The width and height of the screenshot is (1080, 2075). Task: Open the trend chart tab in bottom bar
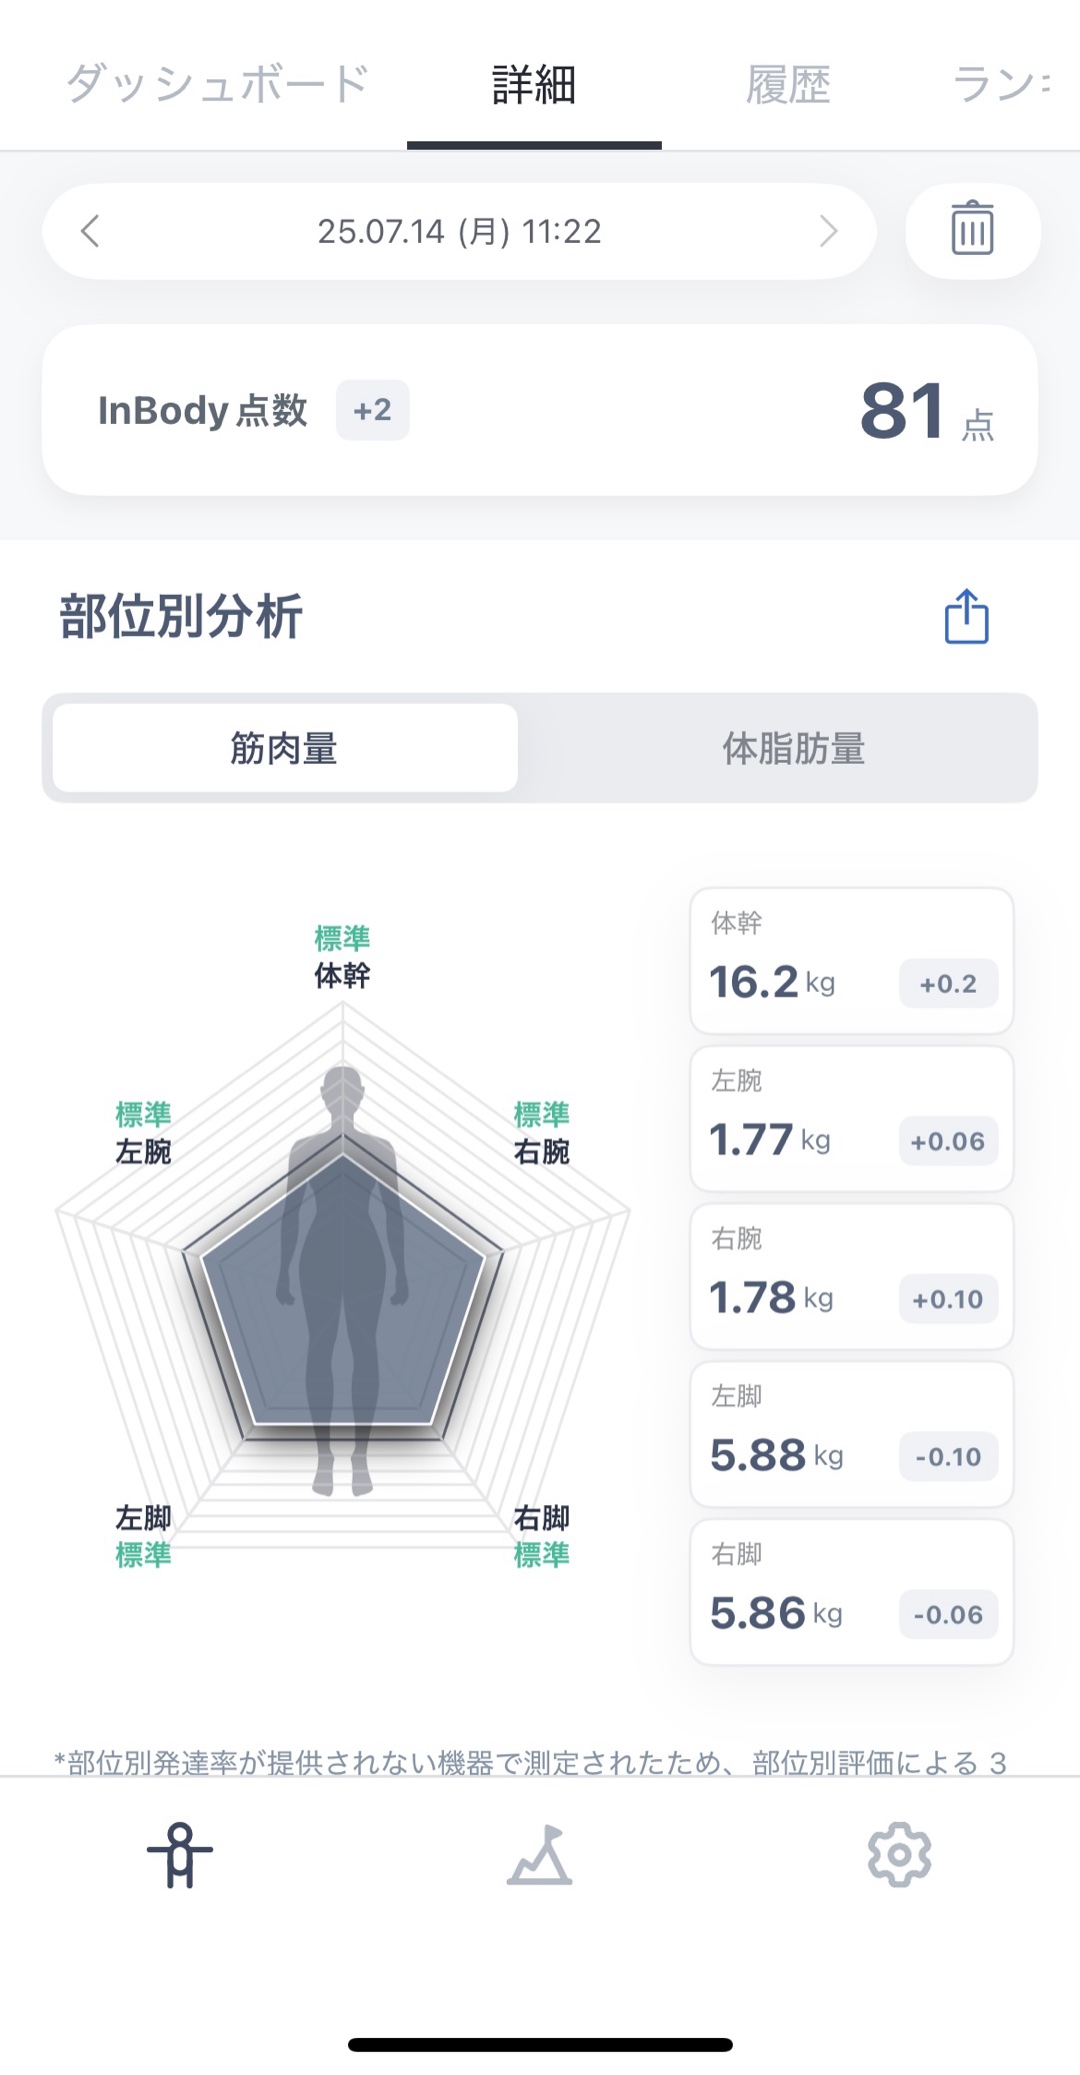tap(539, 1855)
